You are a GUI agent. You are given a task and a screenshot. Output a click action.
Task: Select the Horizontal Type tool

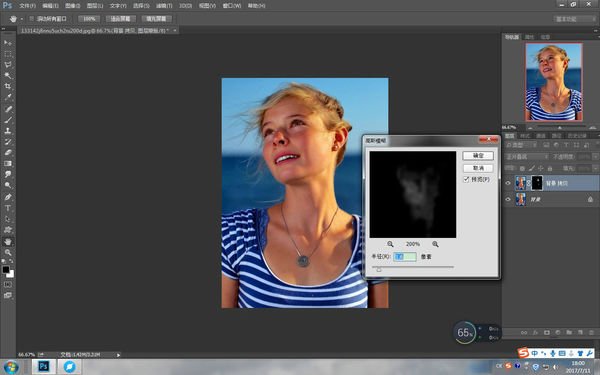point(8,208)
